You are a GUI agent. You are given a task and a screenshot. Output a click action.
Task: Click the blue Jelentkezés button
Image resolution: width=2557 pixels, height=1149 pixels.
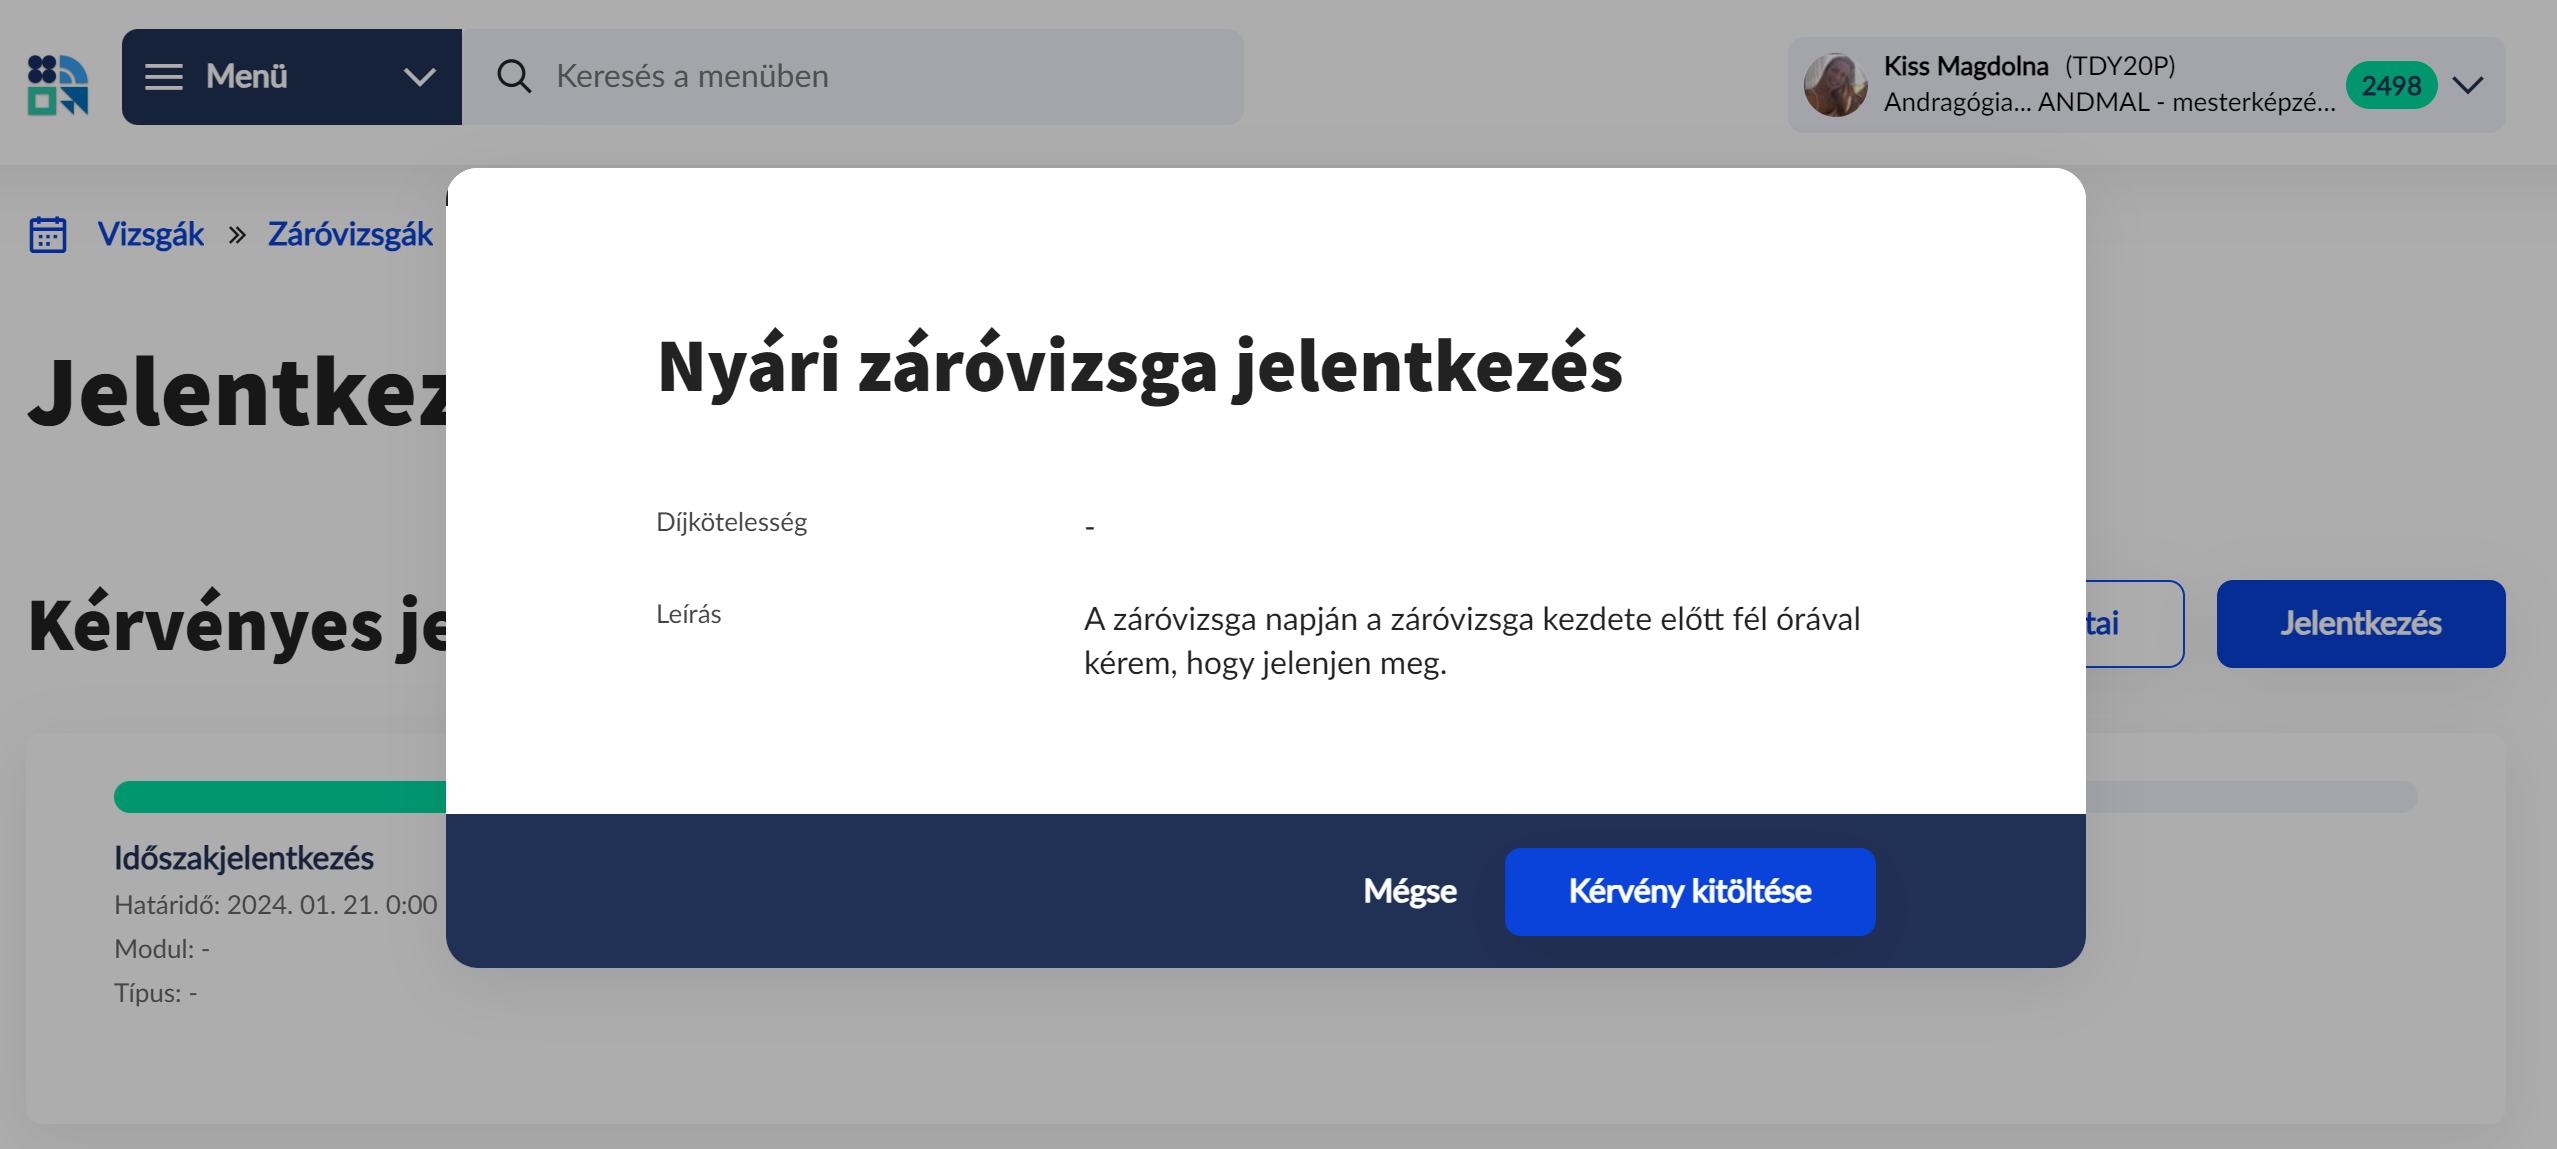pos(2360,624)
